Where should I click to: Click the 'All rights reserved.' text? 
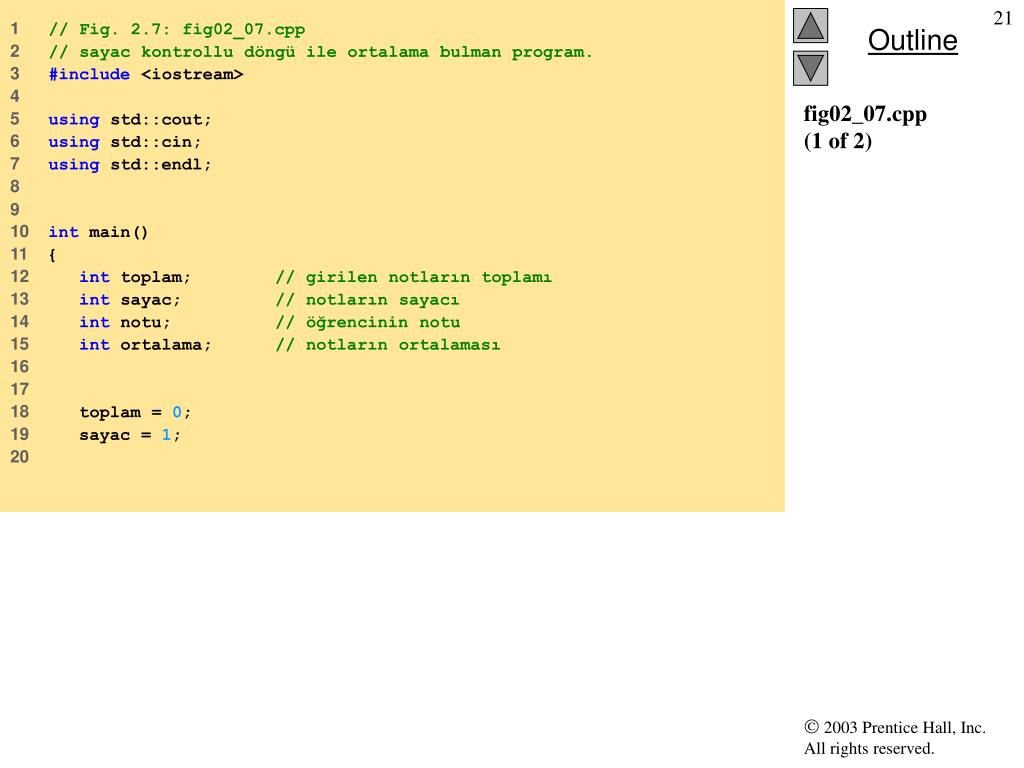tap(869, 748)
